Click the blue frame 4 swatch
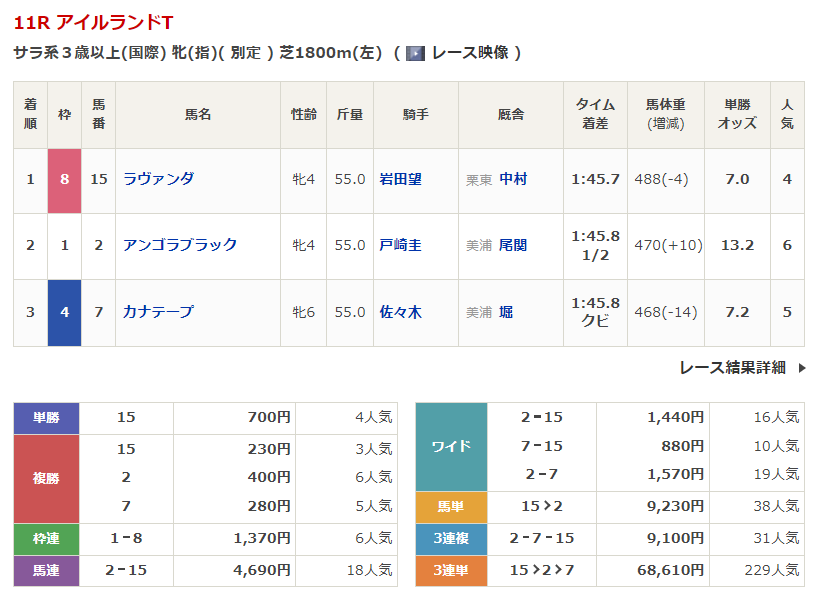 point(65,312)
